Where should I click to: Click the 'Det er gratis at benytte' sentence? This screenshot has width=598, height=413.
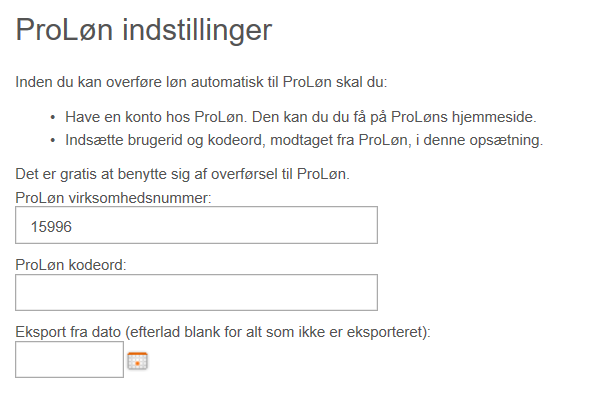tap(182, 174)
